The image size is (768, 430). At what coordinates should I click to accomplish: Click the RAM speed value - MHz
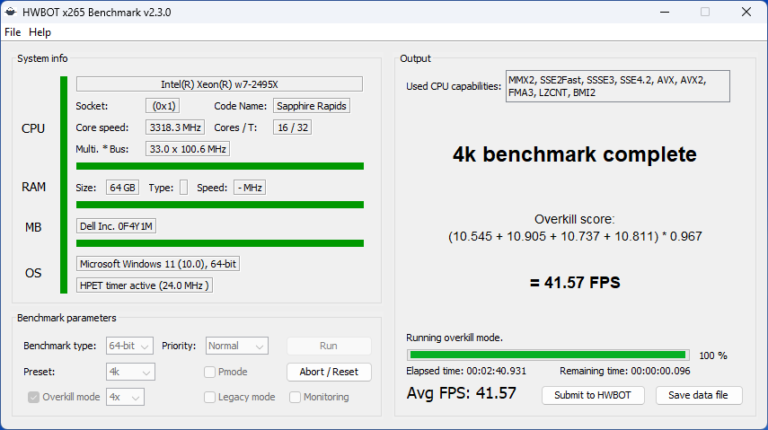coord(250,188)
